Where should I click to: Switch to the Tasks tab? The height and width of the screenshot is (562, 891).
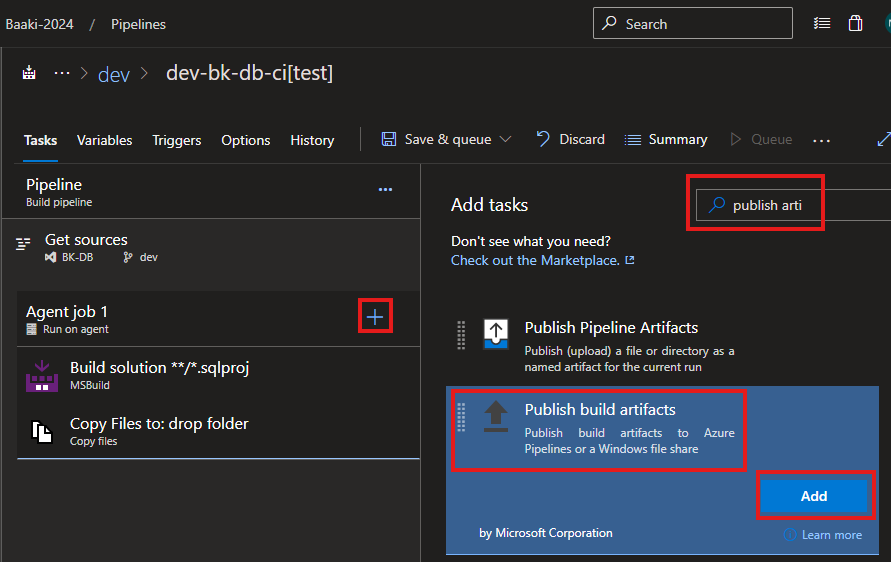(40, 140)
